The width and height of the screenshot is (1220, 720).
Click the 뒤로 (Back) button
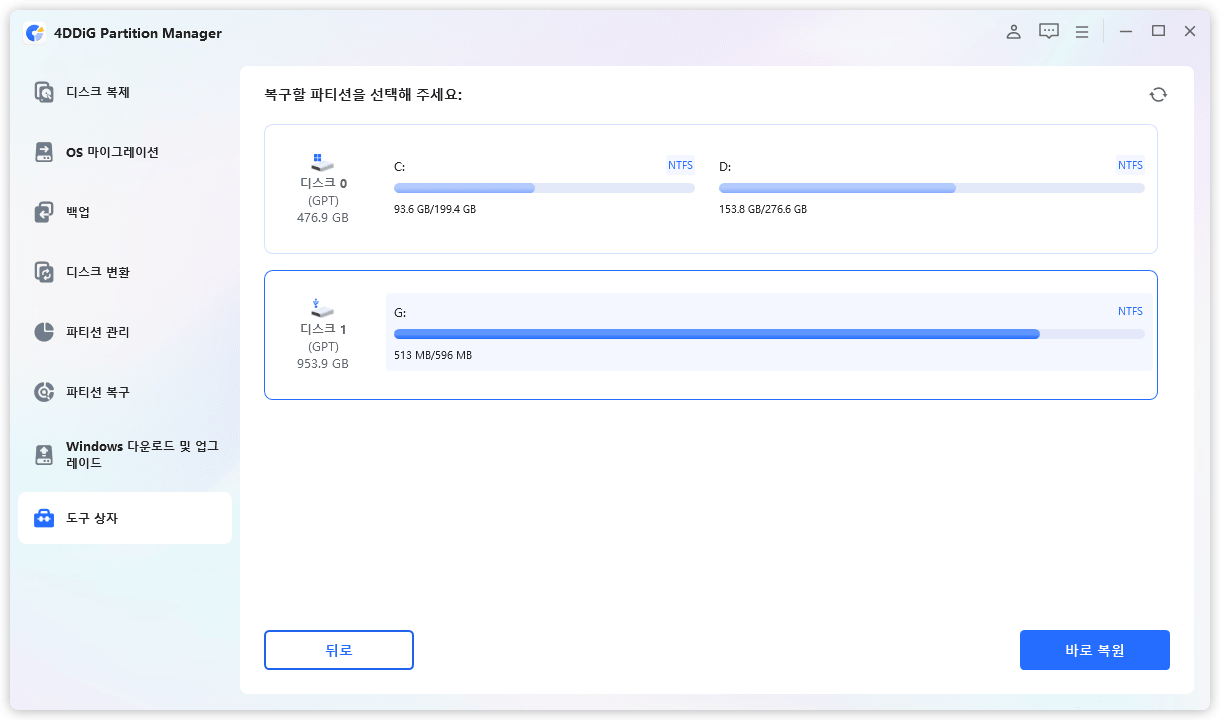click(x=338, y=650)
